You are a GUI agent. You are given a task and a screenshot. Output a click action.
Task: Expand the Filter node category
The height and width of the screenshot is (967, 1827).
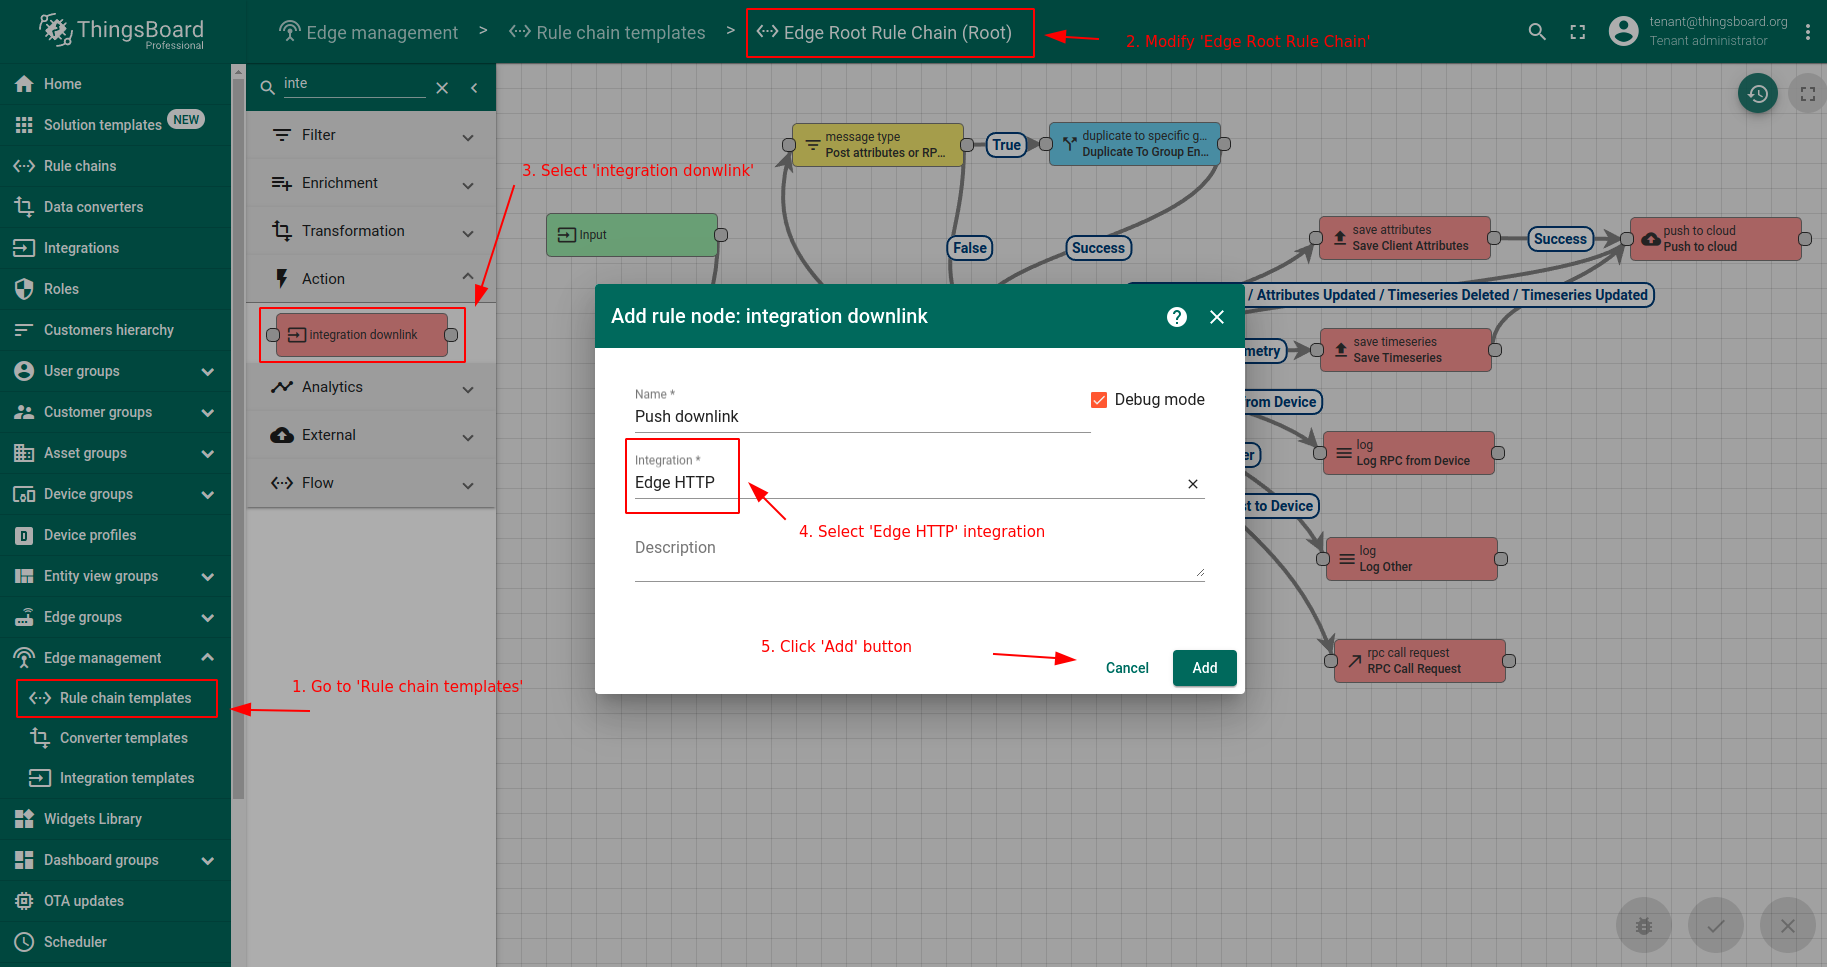371,135
